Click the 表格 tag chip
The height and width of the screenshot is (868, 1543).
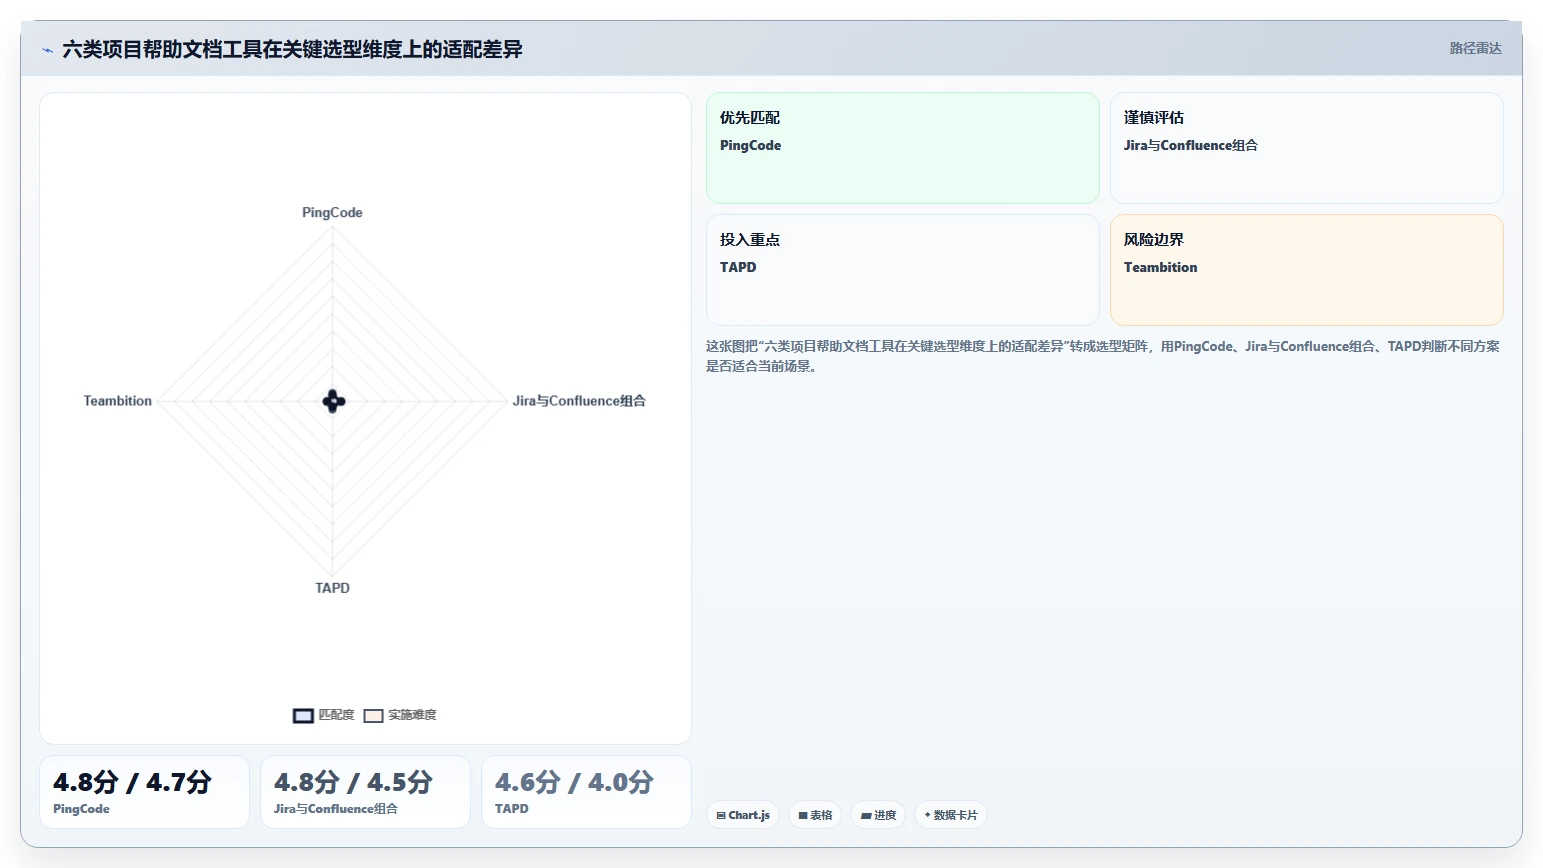pos(815,815)
